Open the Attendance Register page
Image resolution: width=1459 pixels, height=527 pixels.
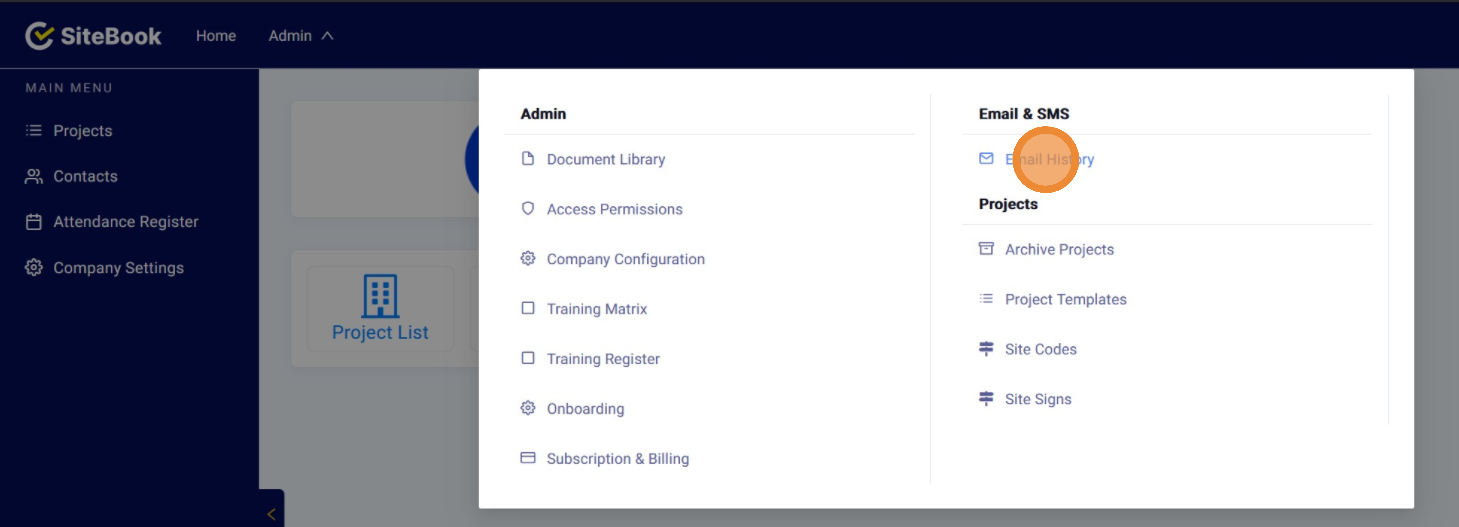125,222
